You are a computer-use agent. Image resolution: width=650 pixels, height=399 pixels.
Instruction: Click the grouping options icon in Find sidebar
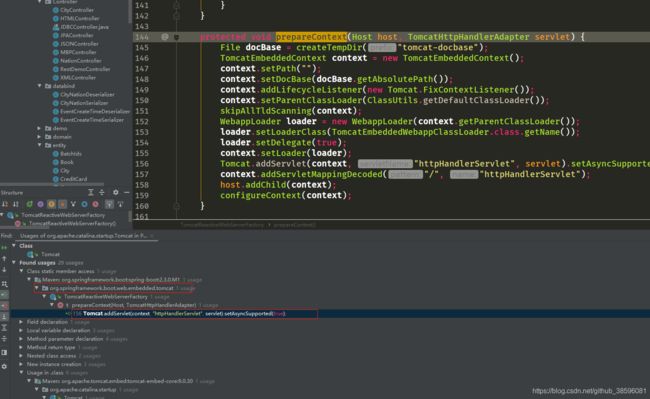(x=4, y=284)
